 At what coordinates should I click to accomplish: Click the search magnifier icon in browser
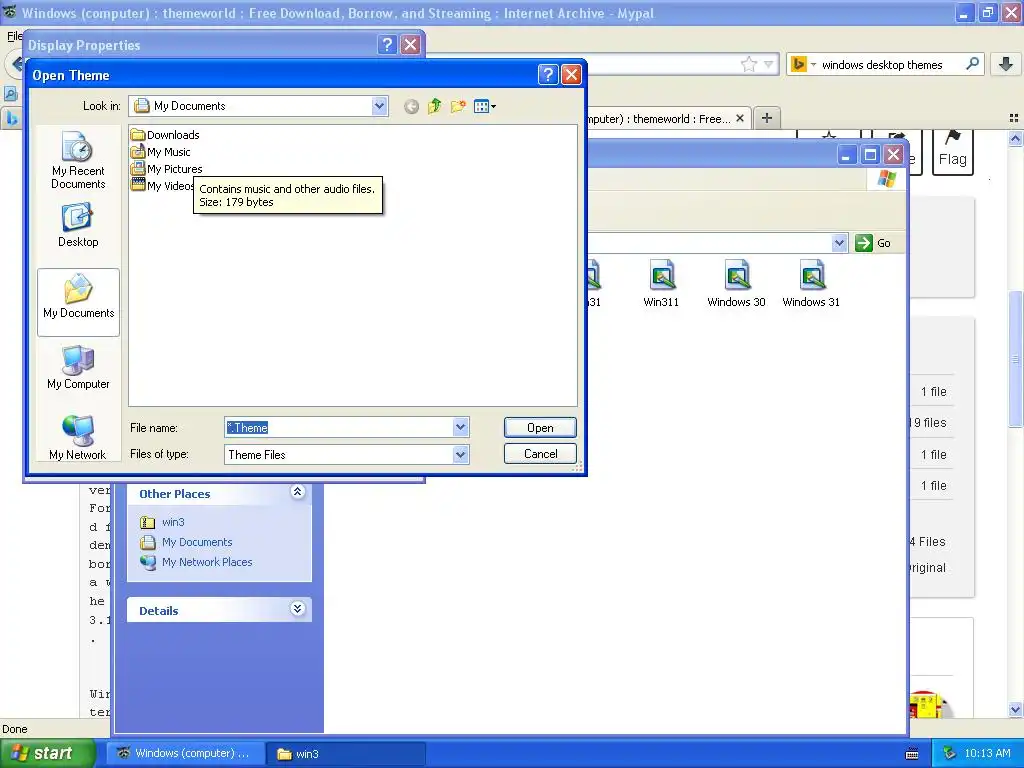coord(972,64)
